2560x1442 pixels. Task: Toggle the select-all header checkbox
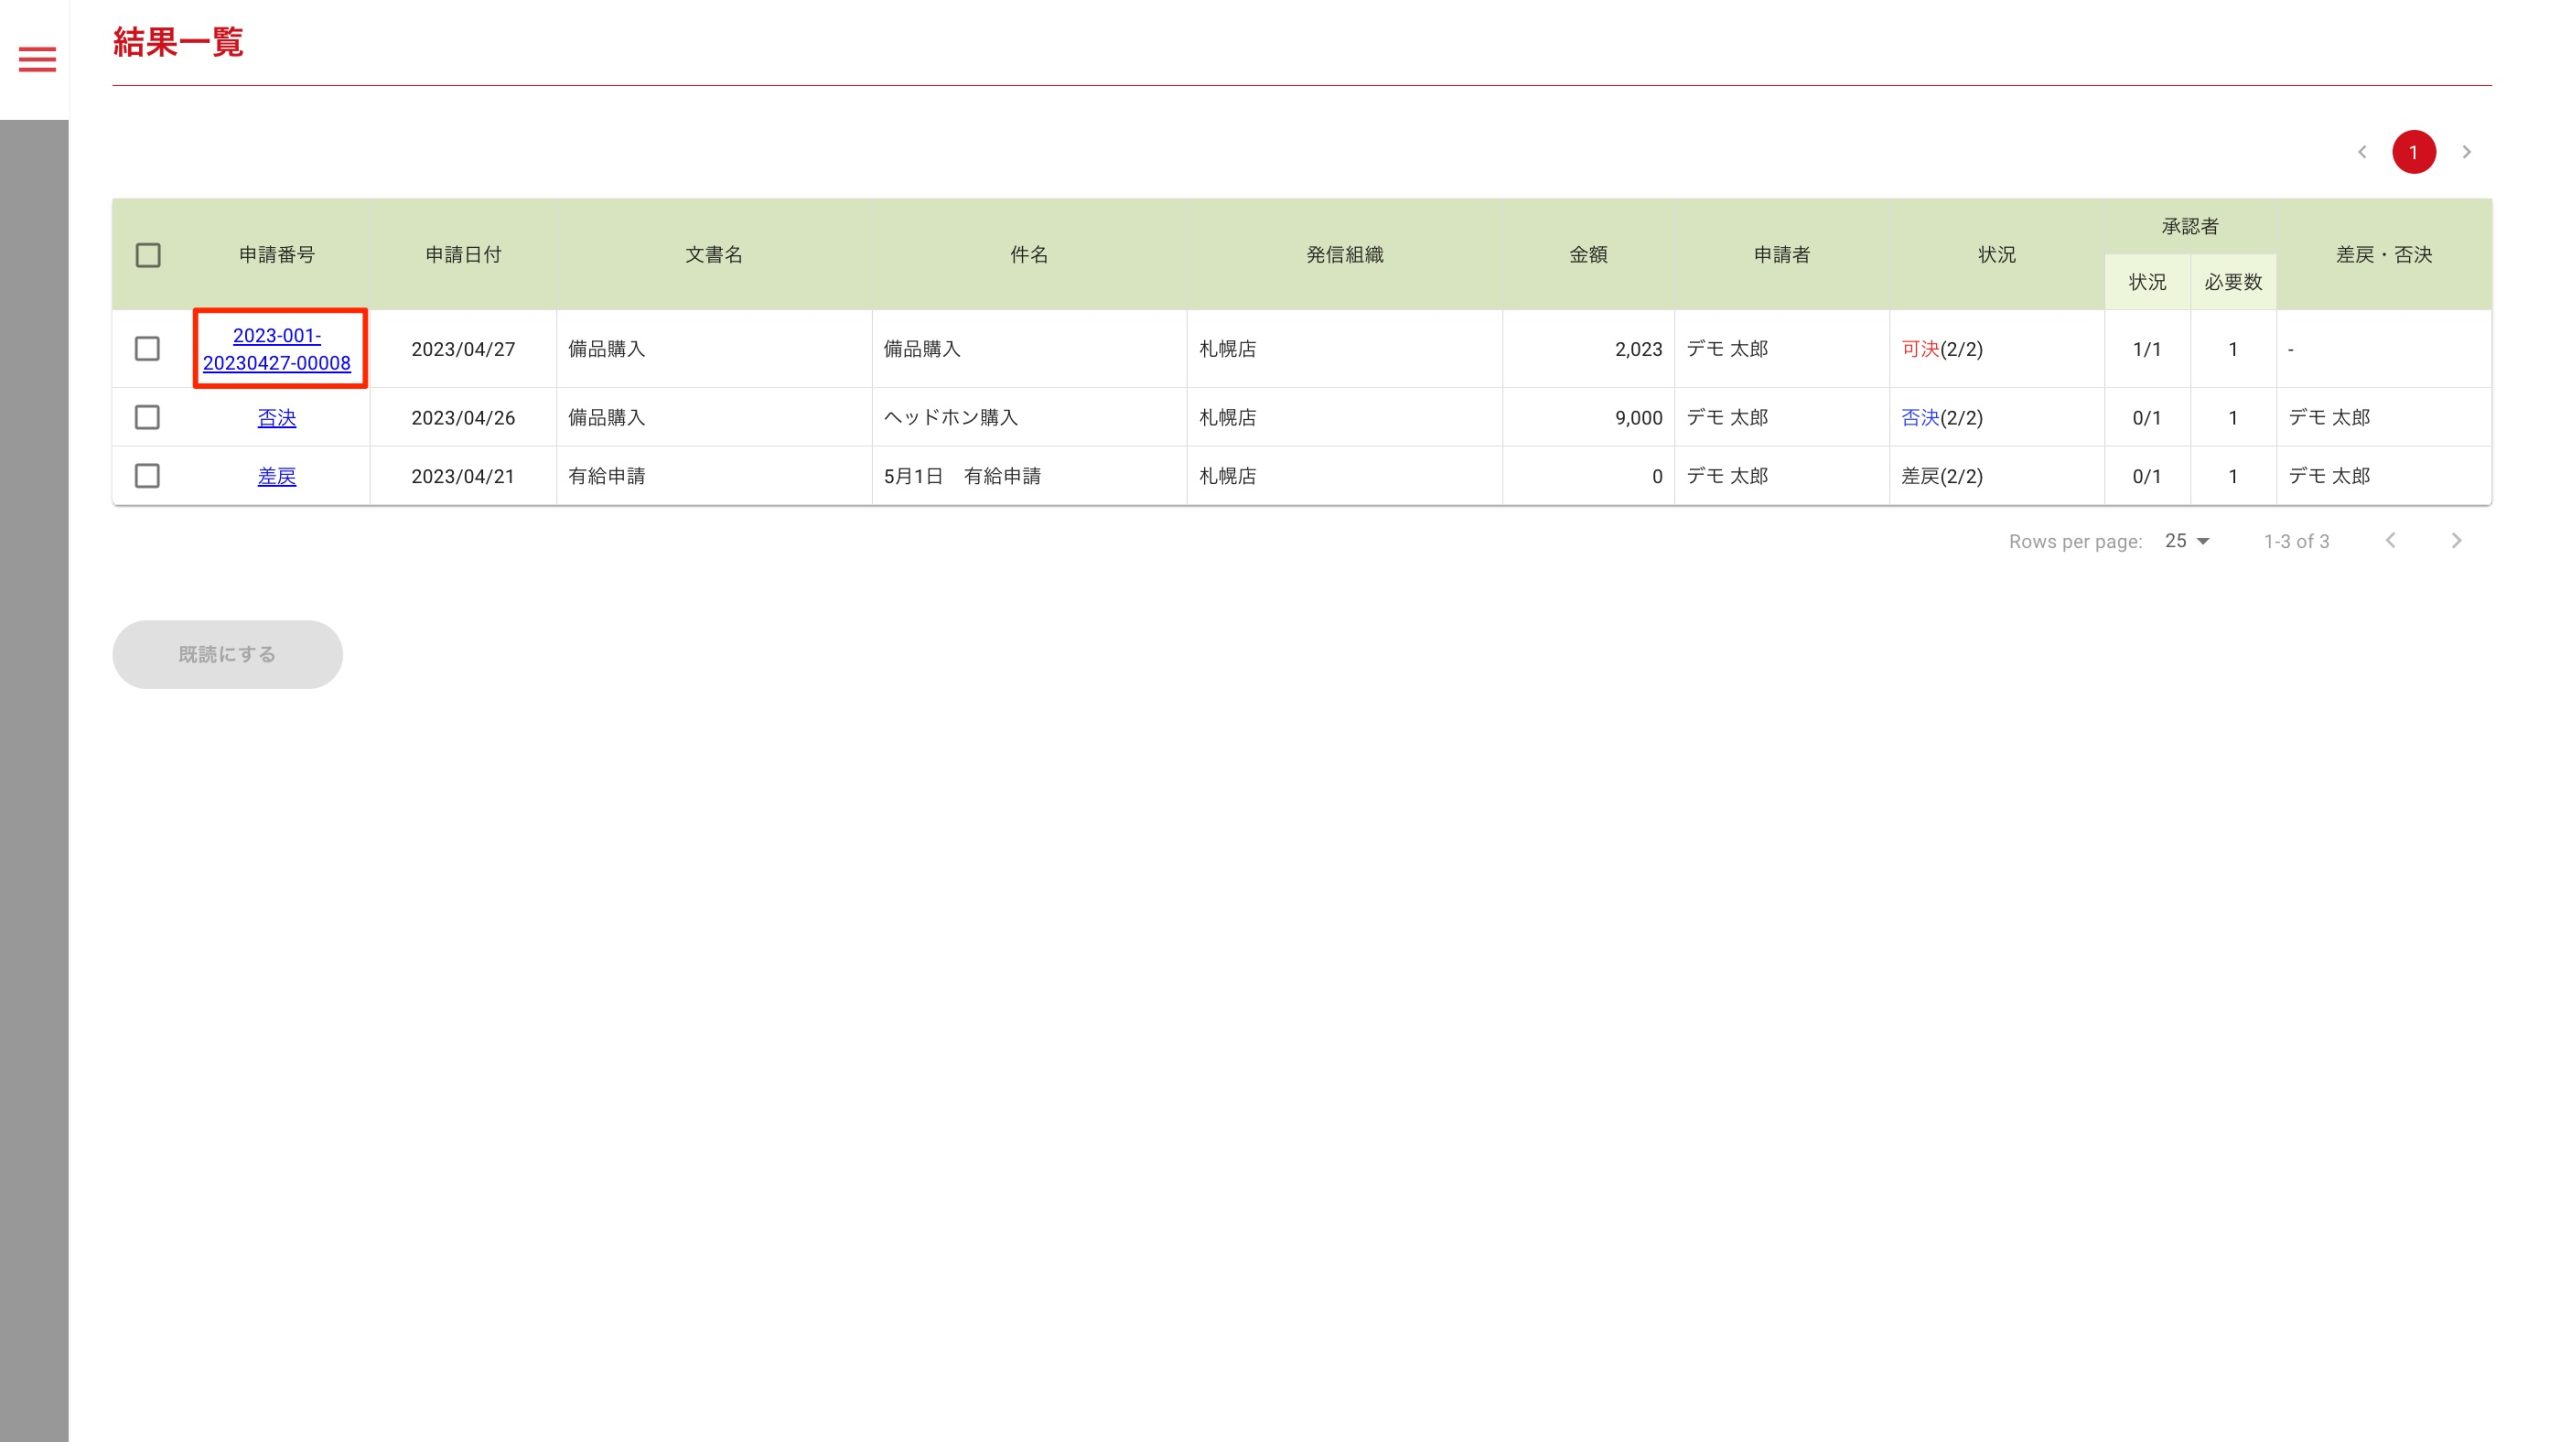click(148, 255)
